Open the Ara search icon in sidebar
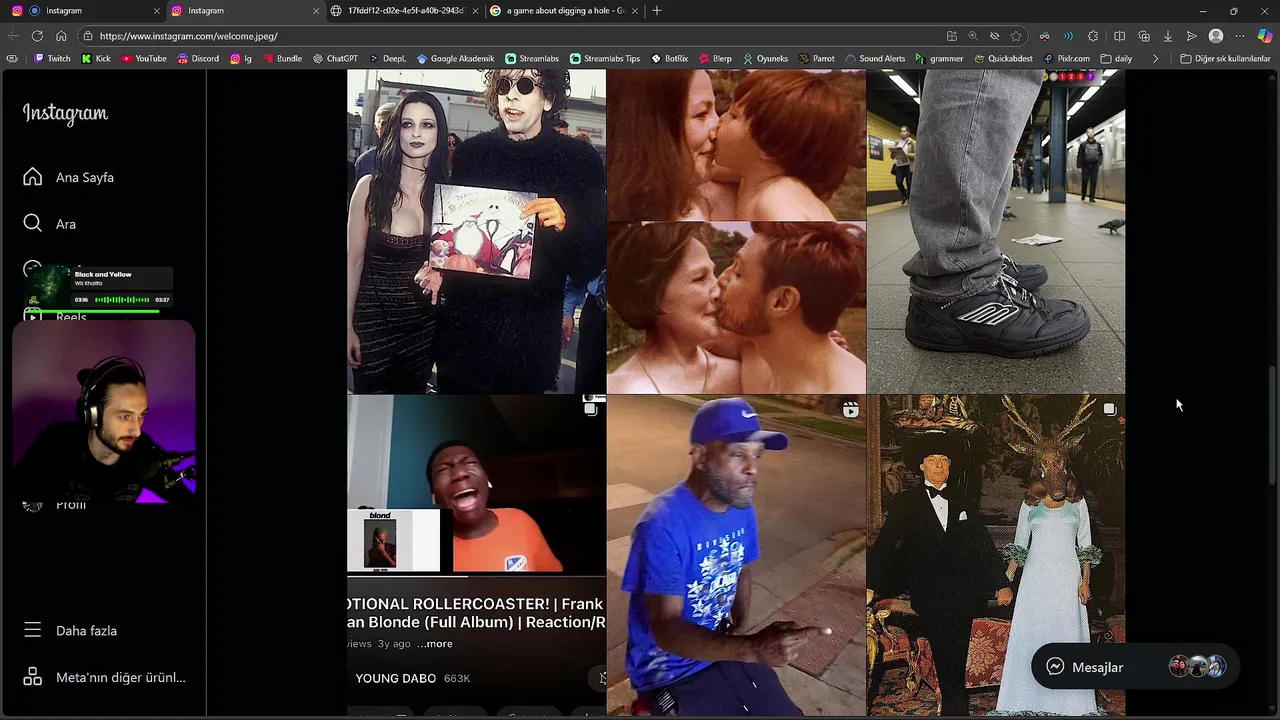The image size is (1280, 720). tap(33, 223)
